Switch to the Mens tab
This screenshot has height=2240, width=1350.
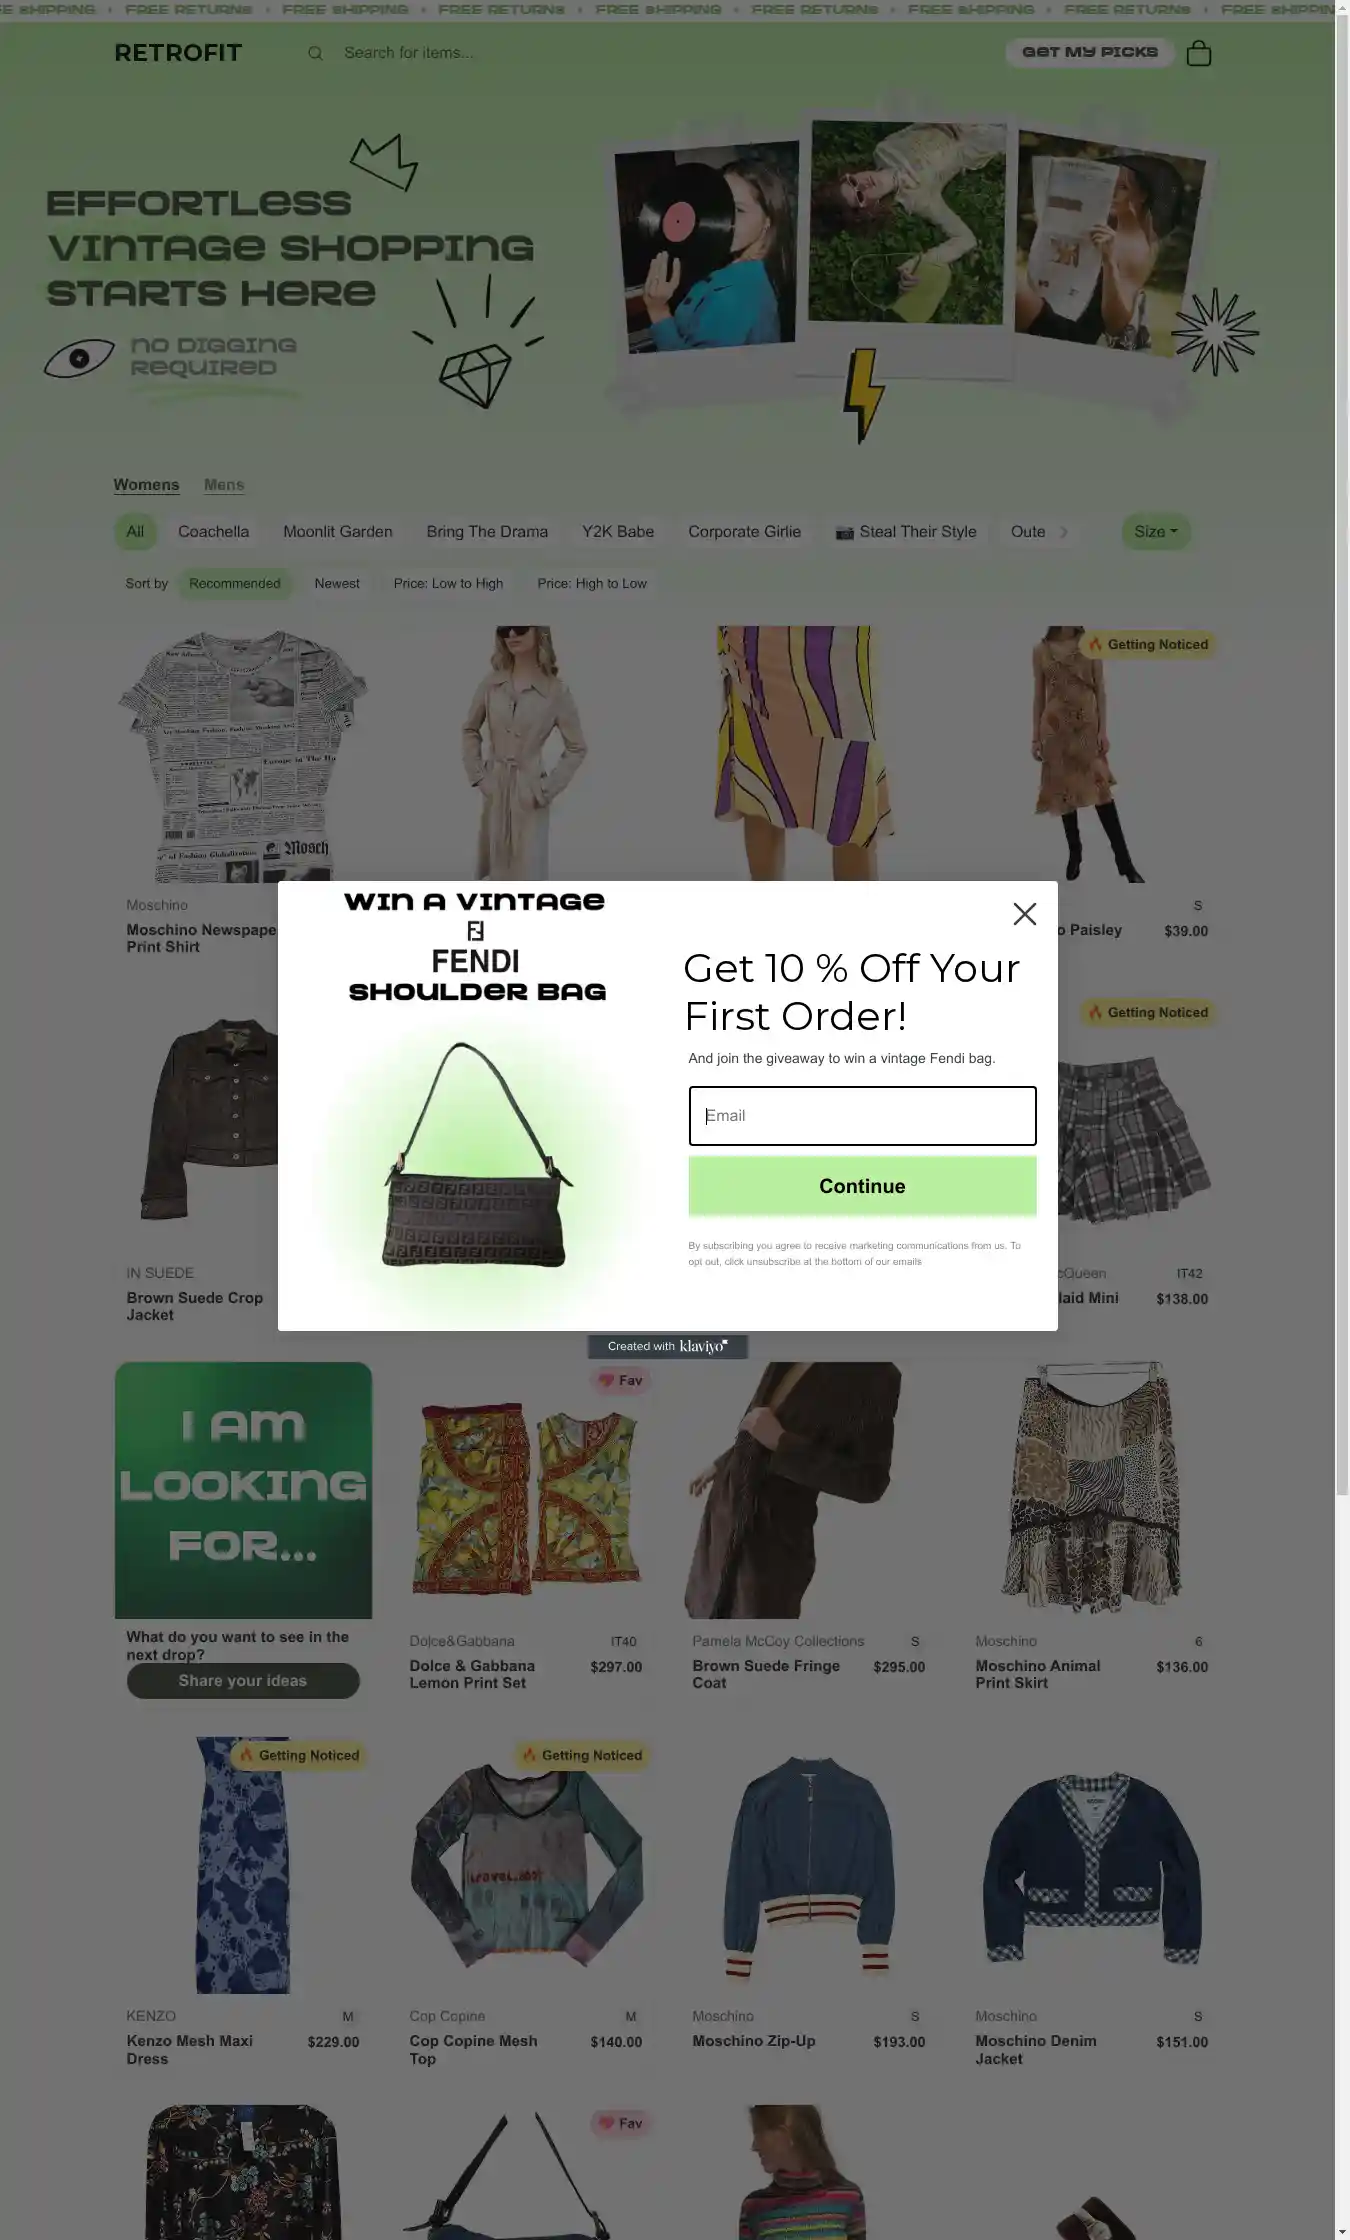click(224, 485)
